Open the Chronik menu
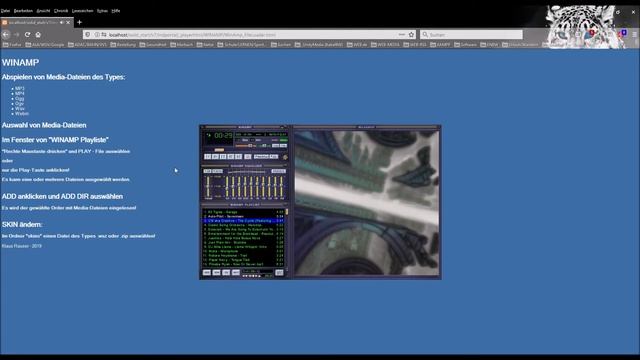This screenshot has height=360, width=640. point(61,11)
